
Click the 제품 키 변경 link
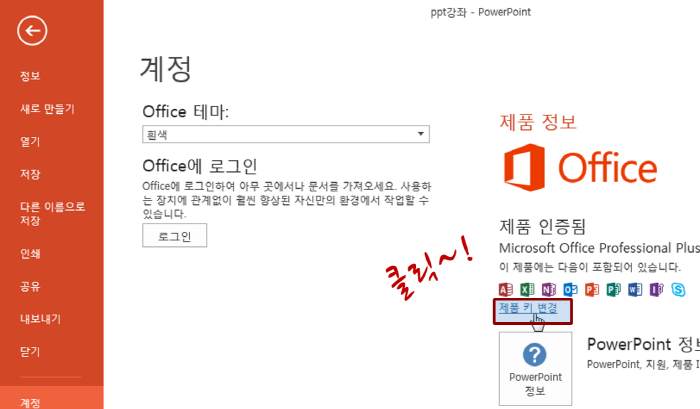(x=528, y=308)
